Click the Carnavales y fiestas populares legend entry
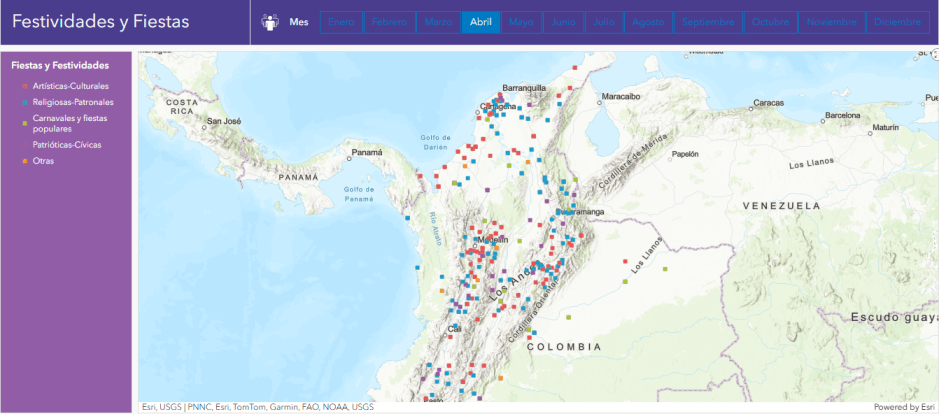 tap(68, 123)
